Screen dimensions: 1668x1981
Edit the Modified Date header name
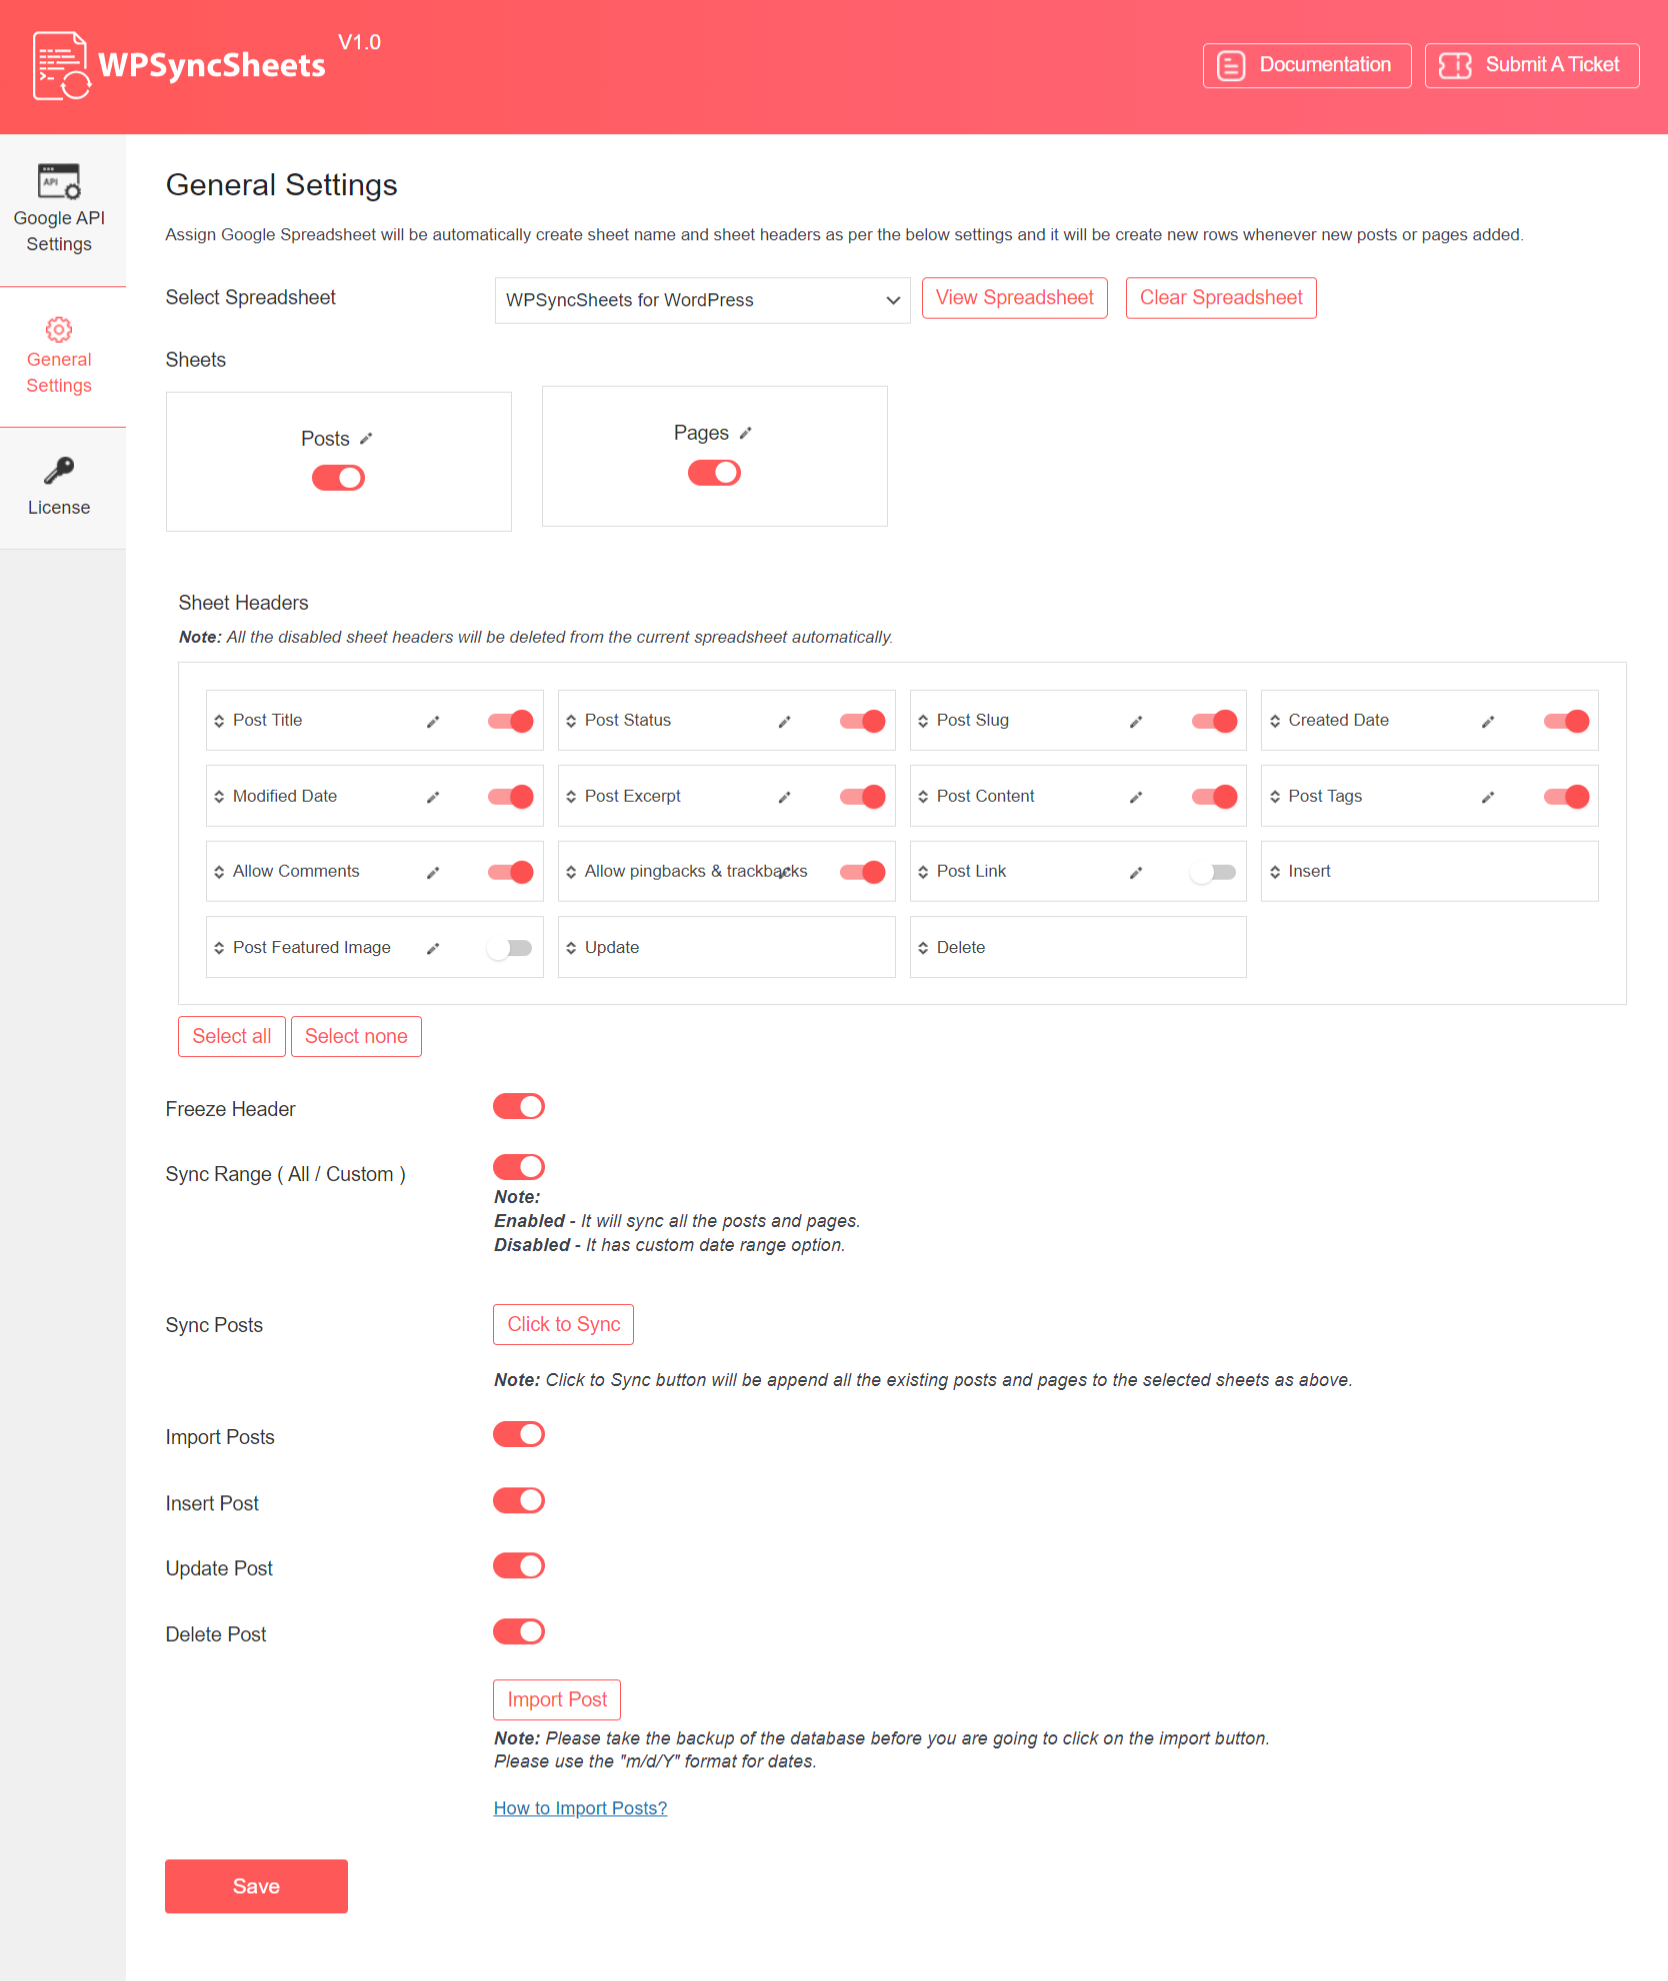(x=433, y=797)
